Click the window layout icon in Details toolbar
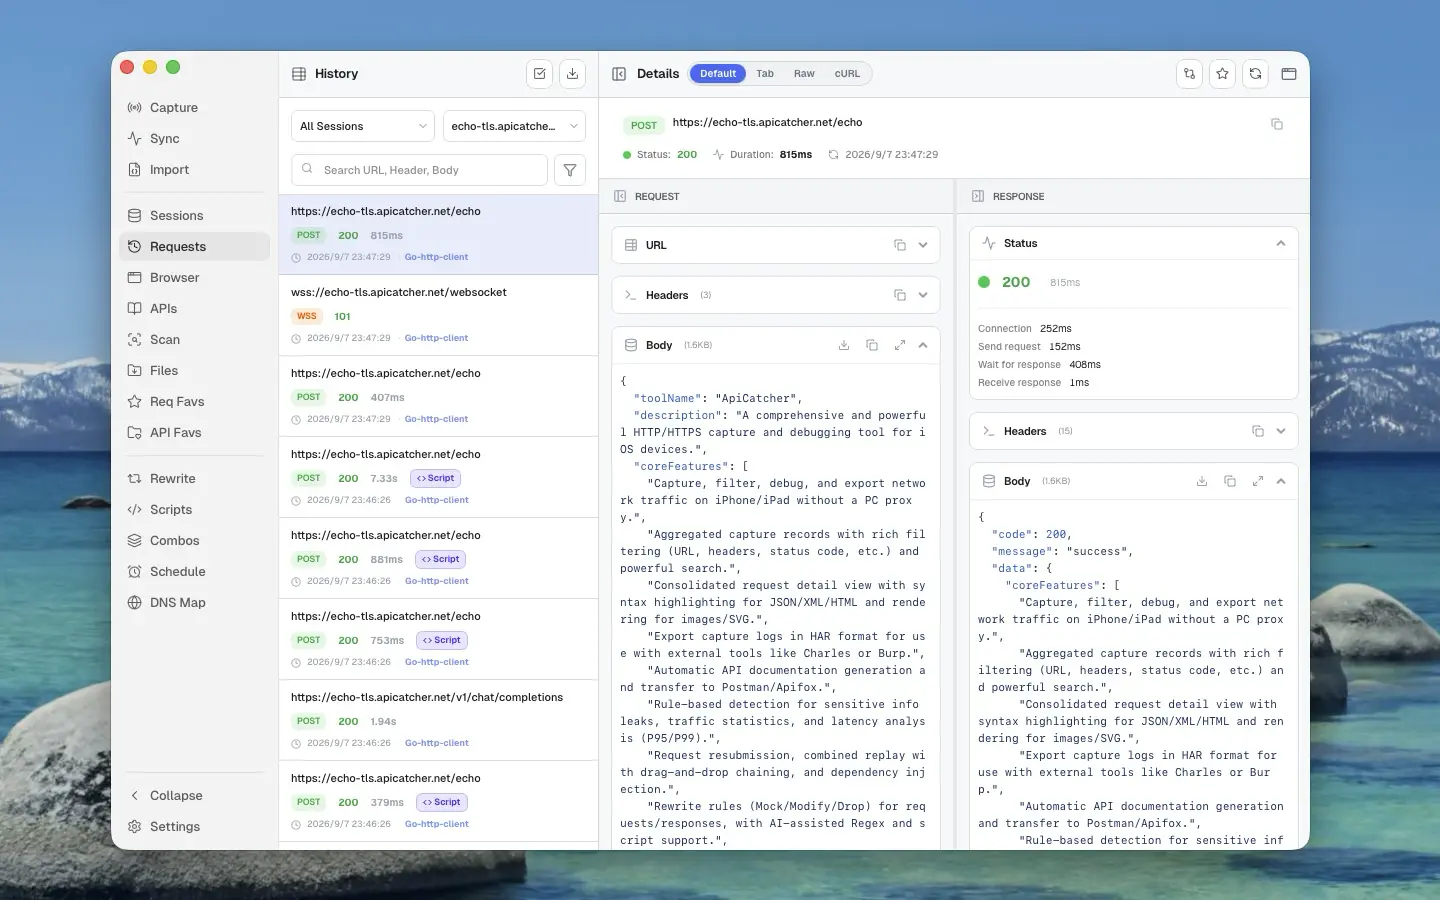1440x900 pixels. pyautogui.click(x=1288, y=74)
